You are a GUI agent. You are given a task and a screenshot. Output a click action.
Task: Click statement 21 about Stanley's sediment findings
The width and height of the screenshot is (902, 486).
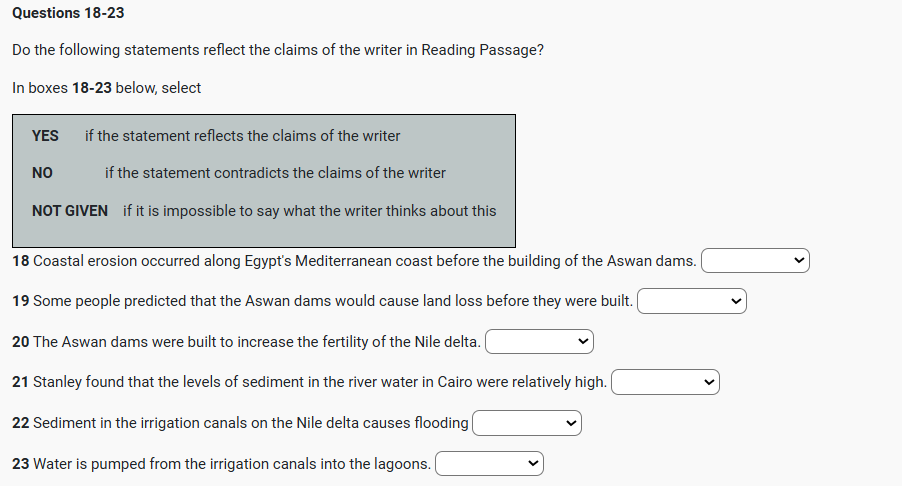(310, 382)
